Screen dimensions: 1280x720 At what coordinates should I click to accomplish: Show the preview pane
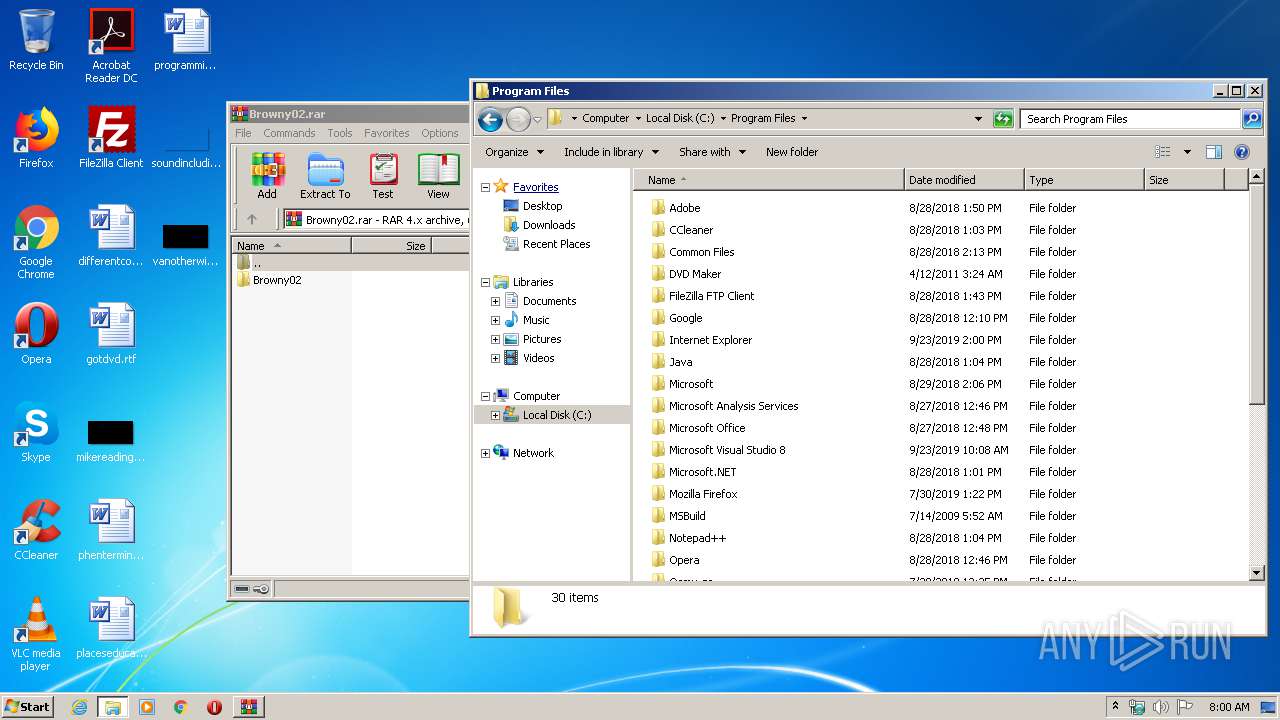[1213, 152]
